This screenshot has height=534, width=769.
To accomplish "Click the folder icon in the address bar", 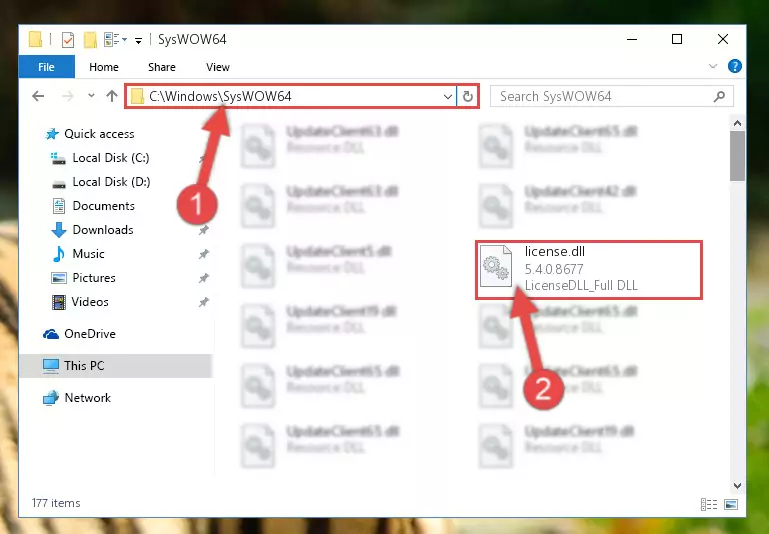I will pyautogui.click(x=137, y=96).
